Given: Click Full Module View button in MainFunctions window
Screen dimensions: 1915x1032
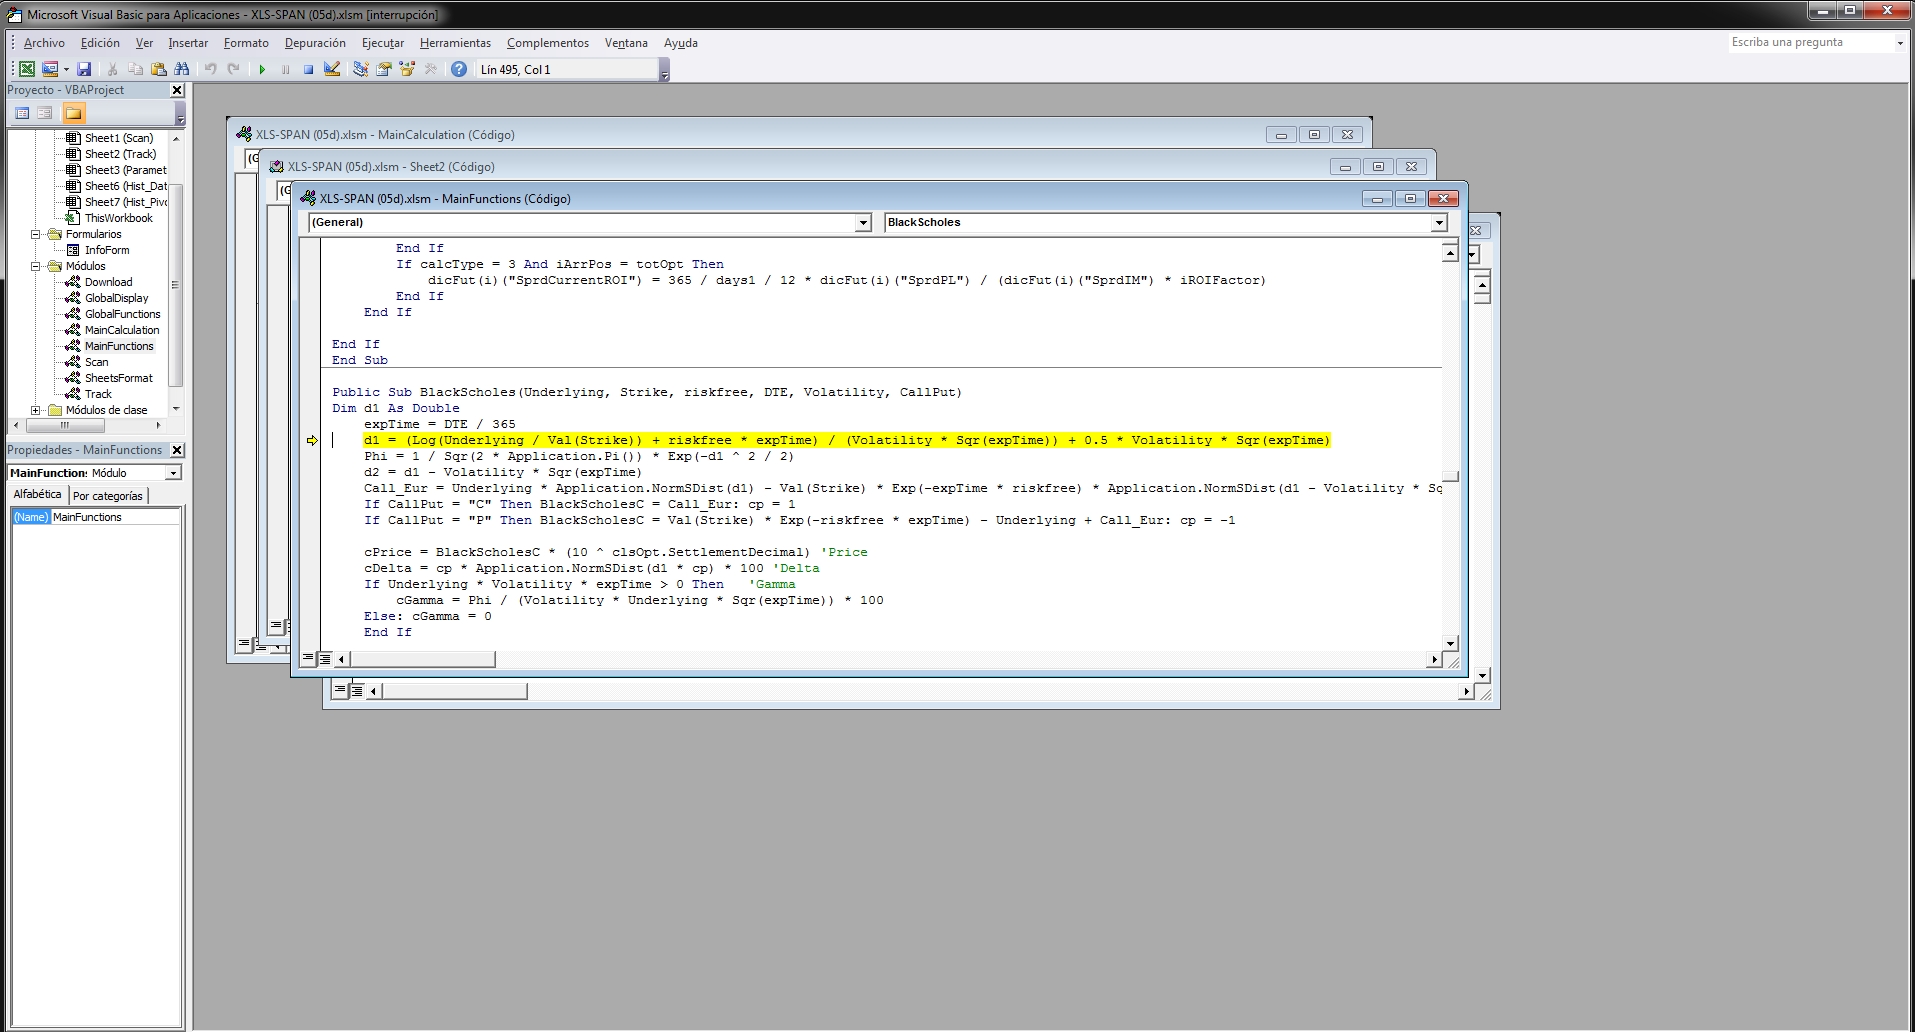Looking at the screenshot, I should pyautogui.click(x=325, y=659).
